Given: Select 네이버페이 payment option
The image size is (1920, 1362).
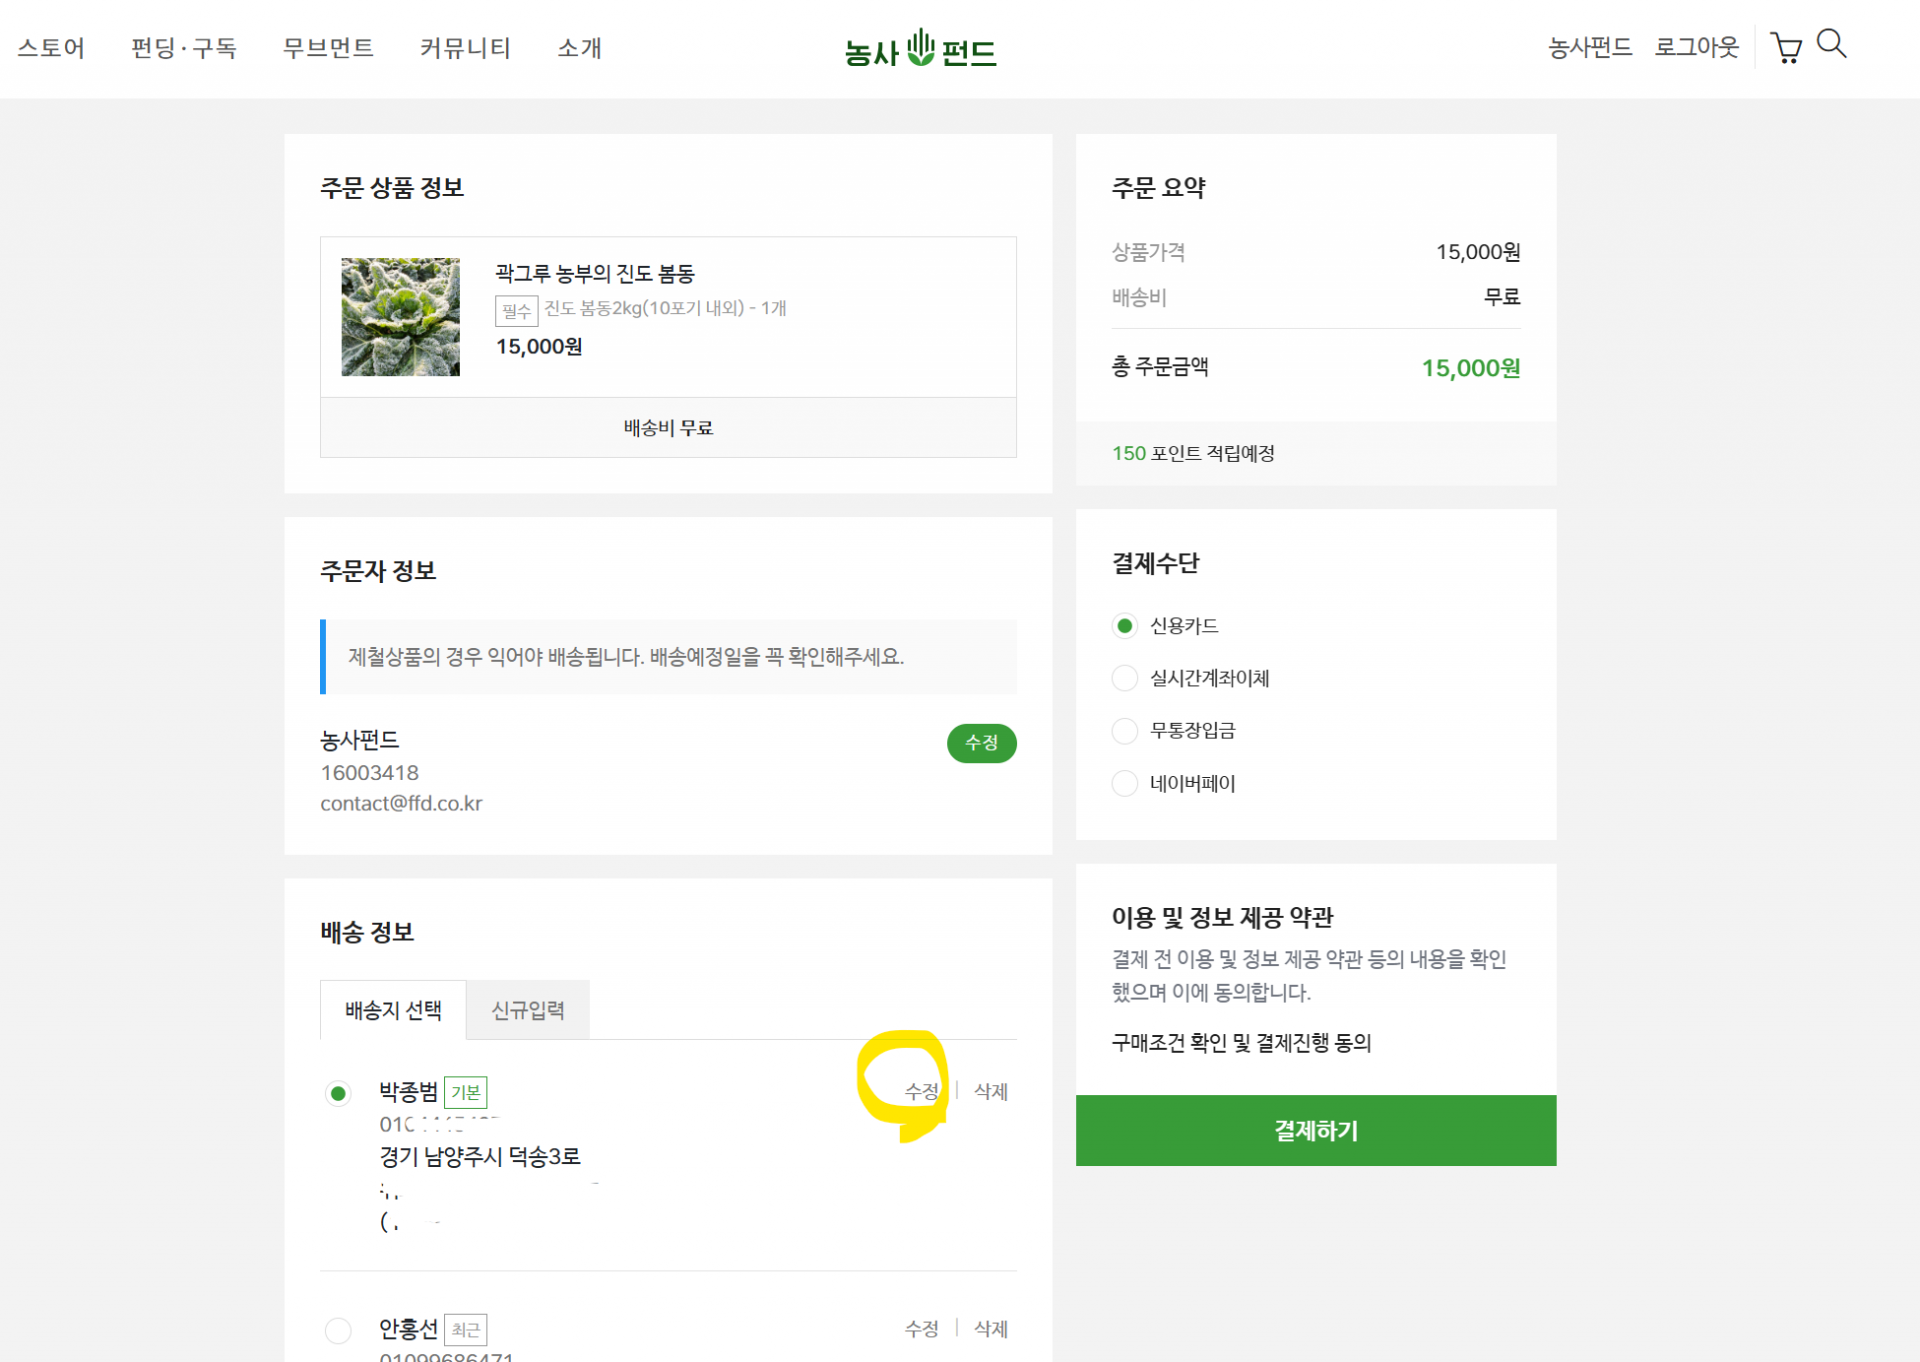Looking at the screenshot, I should pos(1125,783).
